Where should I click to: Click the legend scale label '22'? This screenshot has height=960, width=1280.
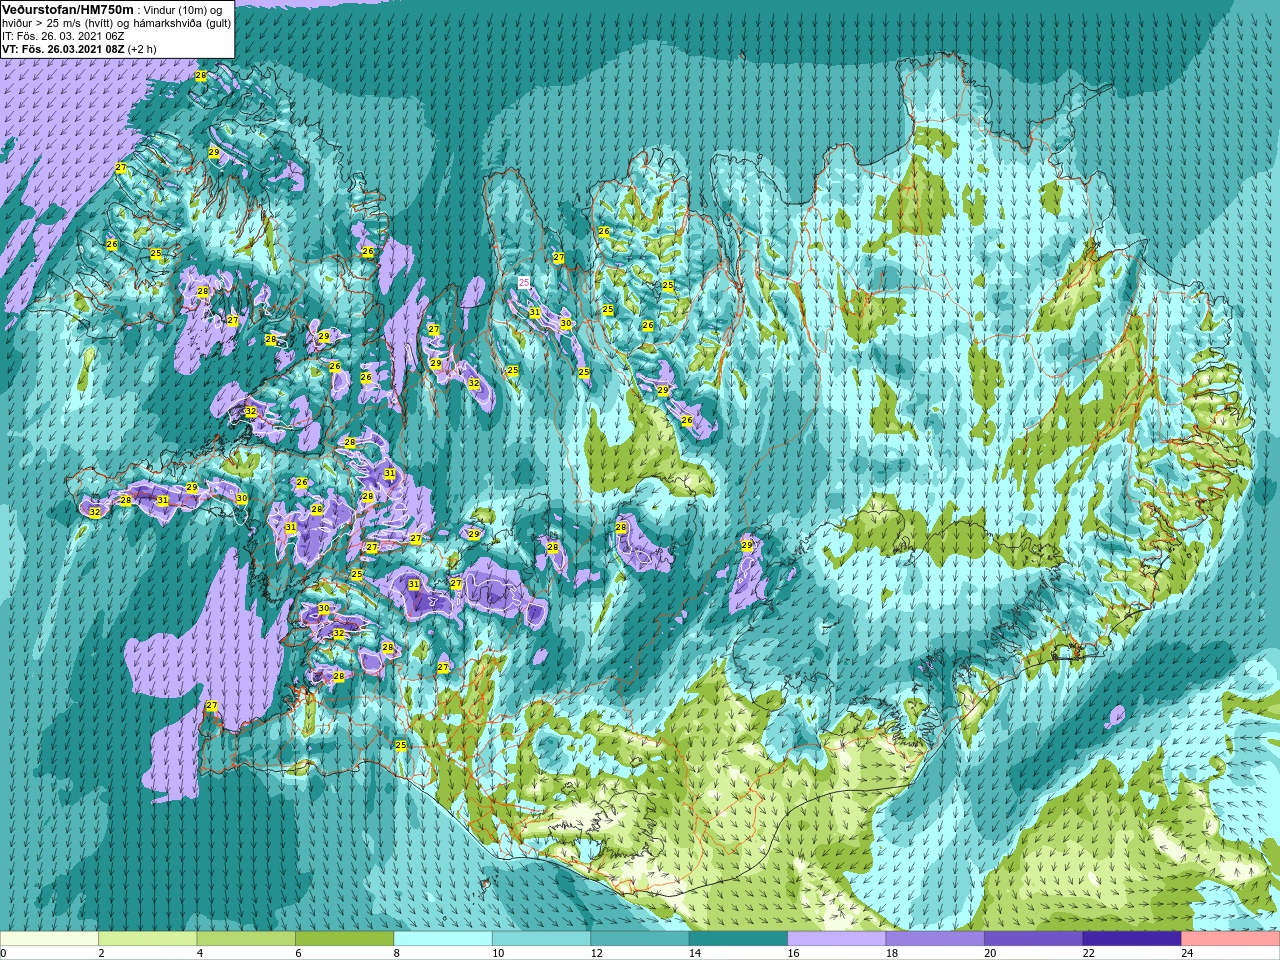(1089, 953)
